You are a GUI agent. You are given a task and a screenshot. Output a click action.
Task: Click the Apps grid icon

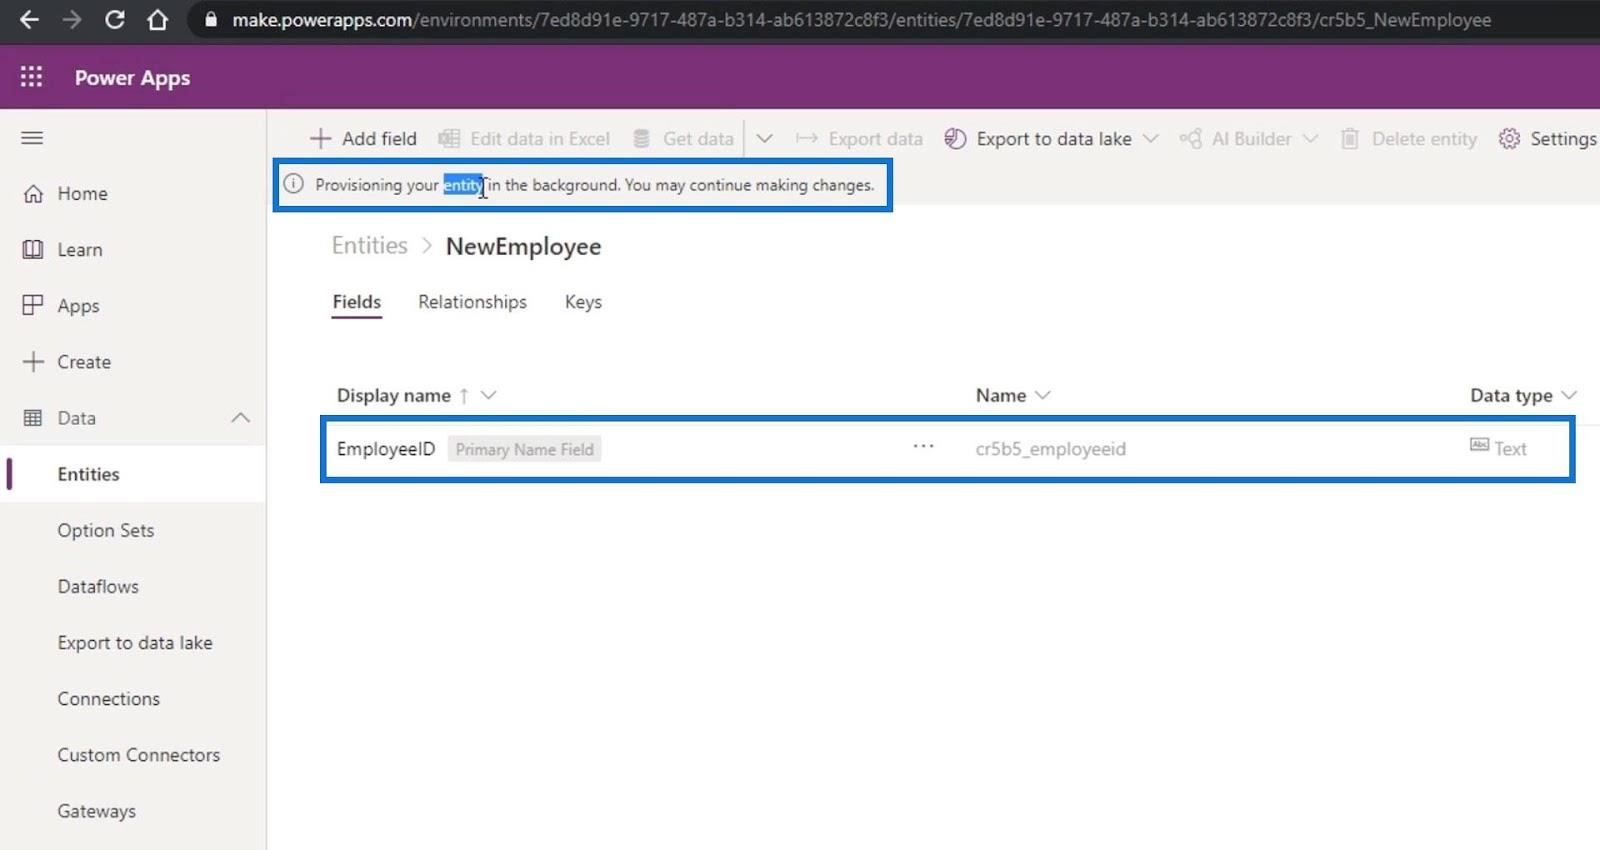[x=33, y=305]
